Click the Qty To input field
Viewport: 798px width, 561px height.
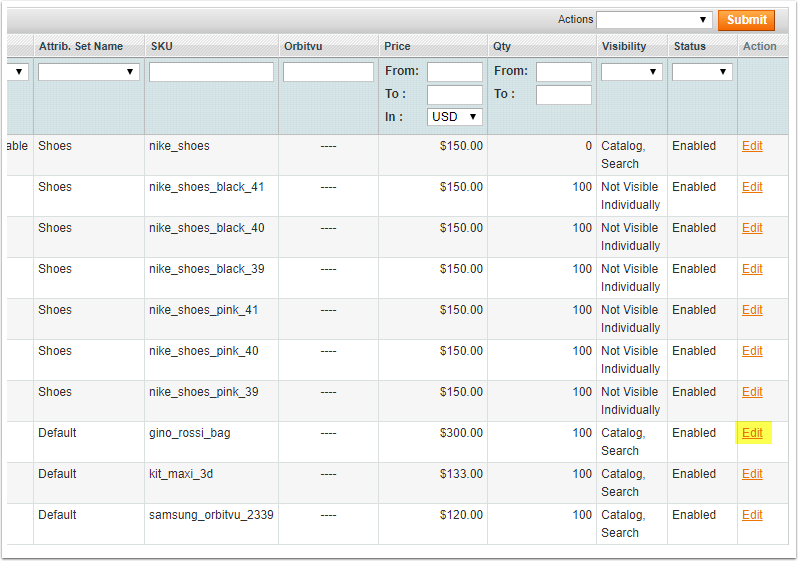pos(564,95)
